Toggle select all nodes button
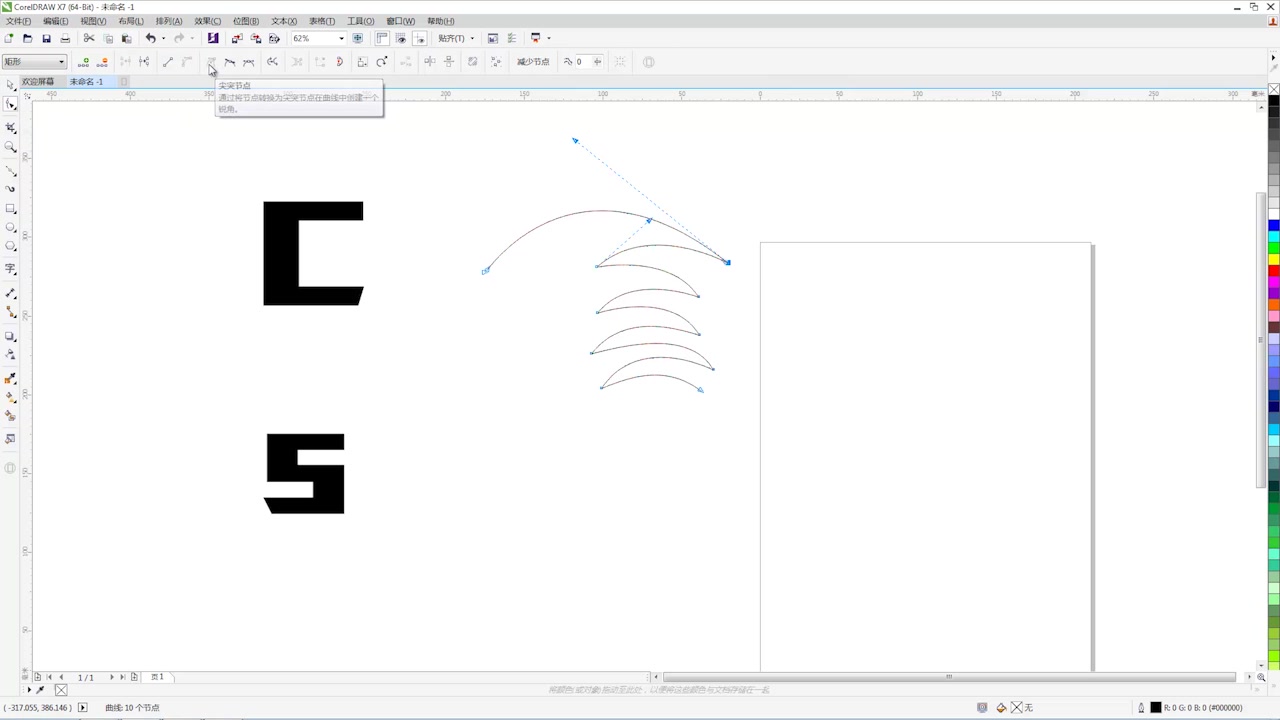 coord(496,62)
